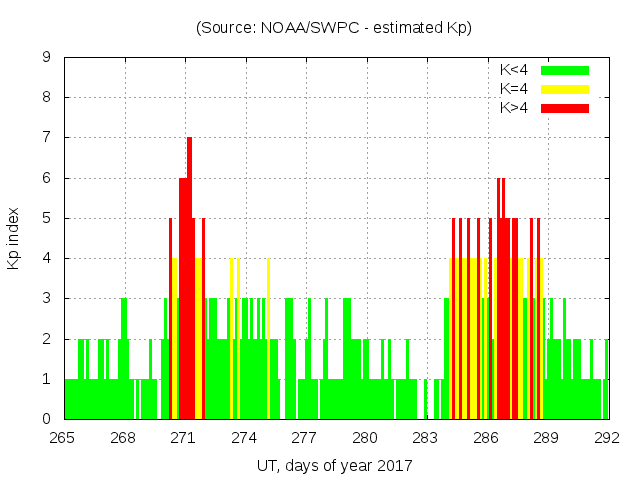Click the K<4 legend label text

pos(514,70)
